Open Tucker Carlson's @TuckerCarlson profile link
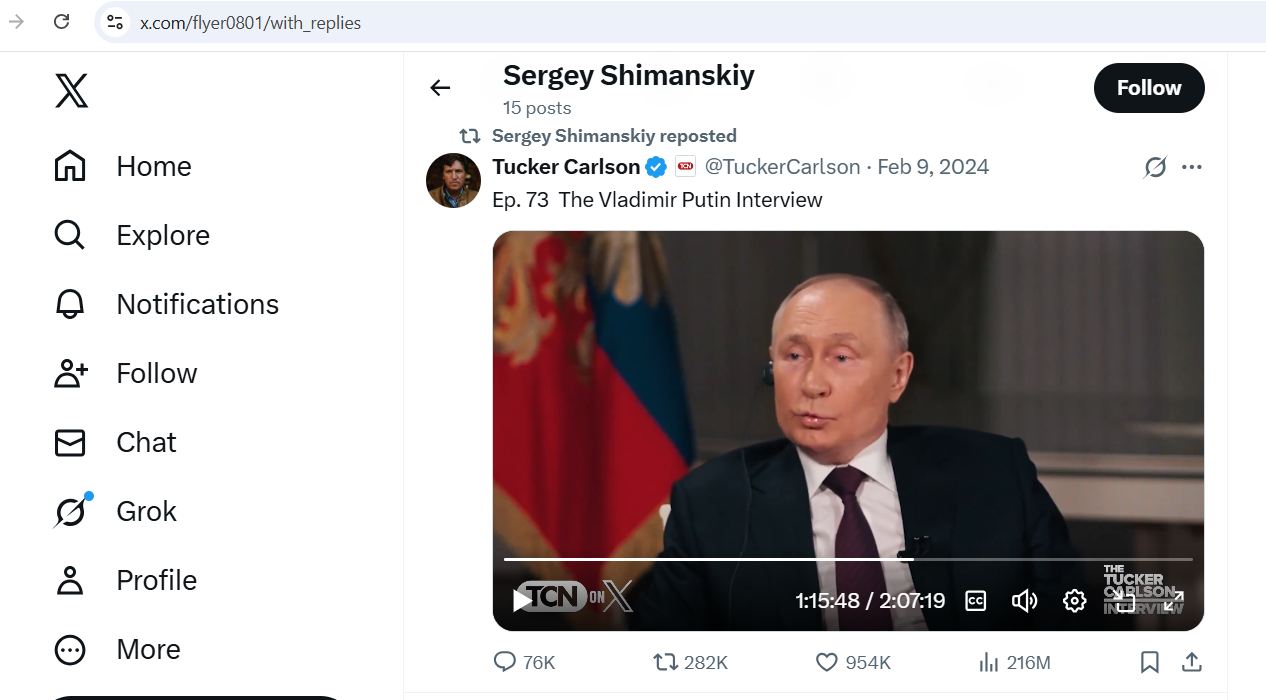The width and height of the screenshot is (1266, 700). pyautogui.click(x=782, y=166)
